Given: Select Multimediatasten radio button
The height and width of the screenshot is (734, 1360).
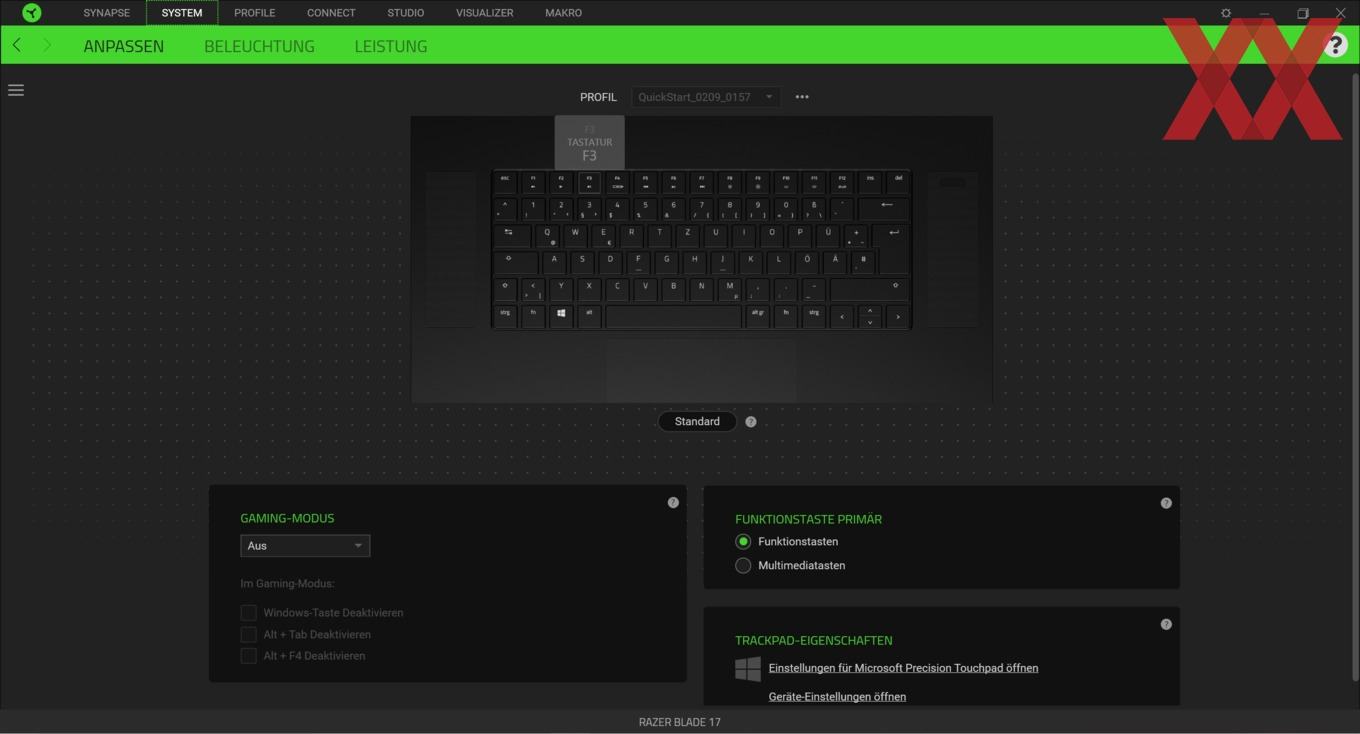Looking at the screenshot, I should [x=743, y=566].
